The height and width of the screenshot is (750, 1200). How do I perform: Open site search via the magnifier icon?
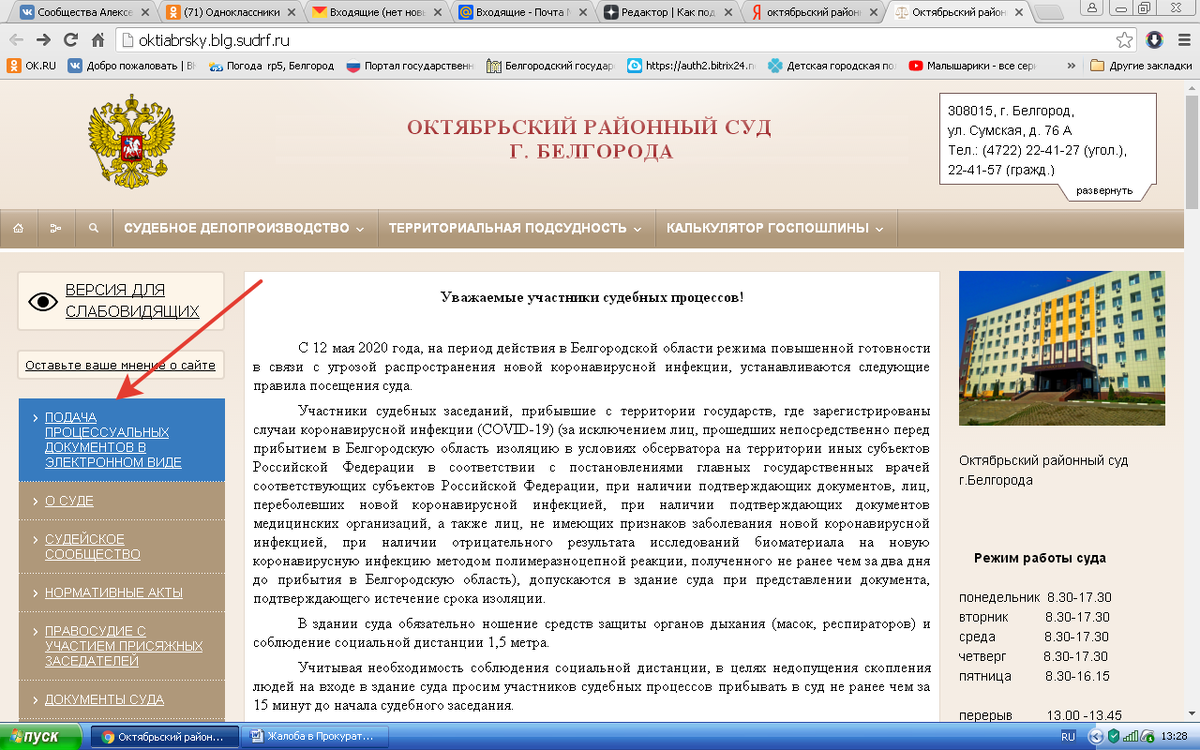tap(93, 228)
